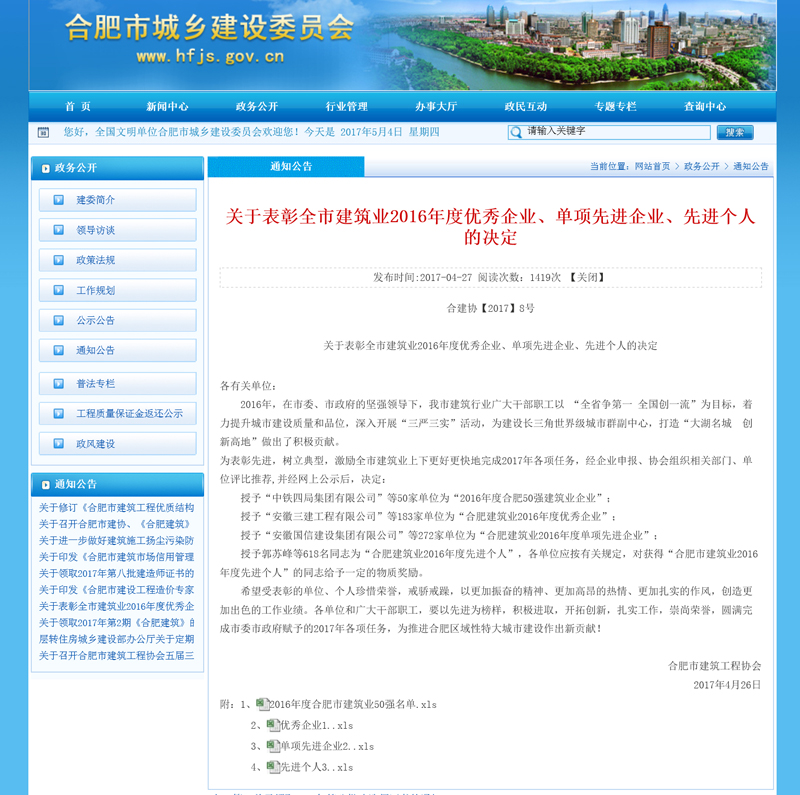
Task: Select 办事大厅 in the top navigation
Action: 436,106
